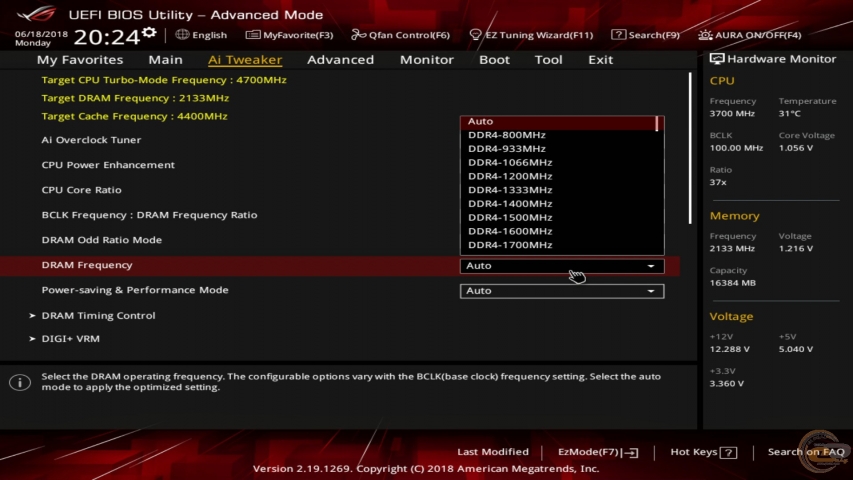
Task: Open Search(F9) question icon
Action: tap(618, 34)
